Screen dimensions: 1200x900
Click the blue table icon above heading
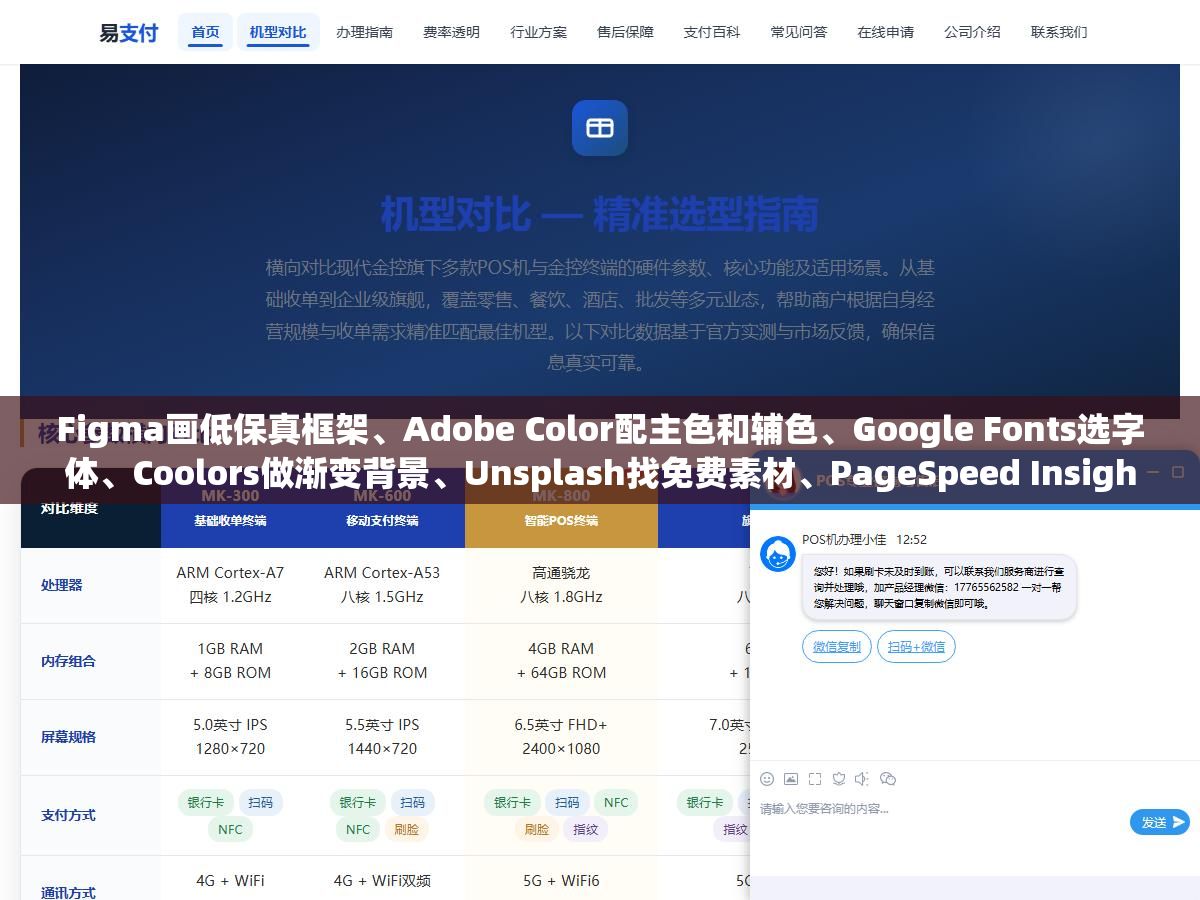coord(600,128)
